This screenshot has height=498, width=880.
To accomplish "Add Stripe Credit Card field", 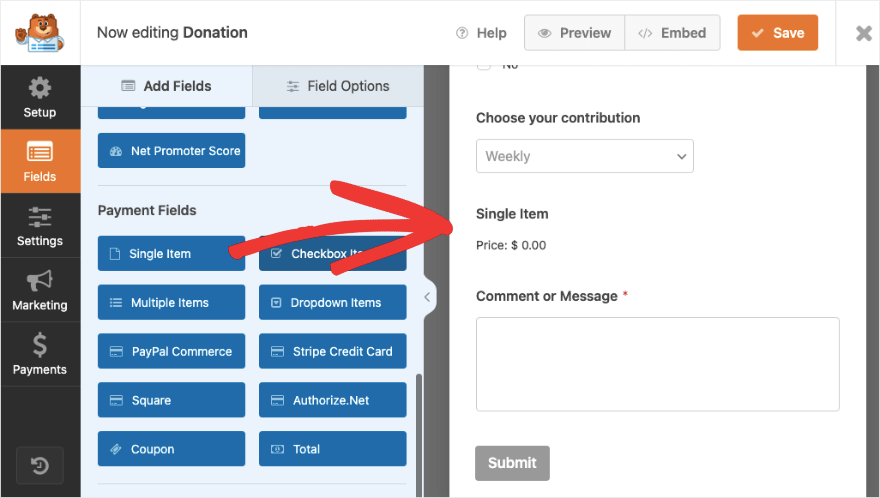I will coord(332,351).
